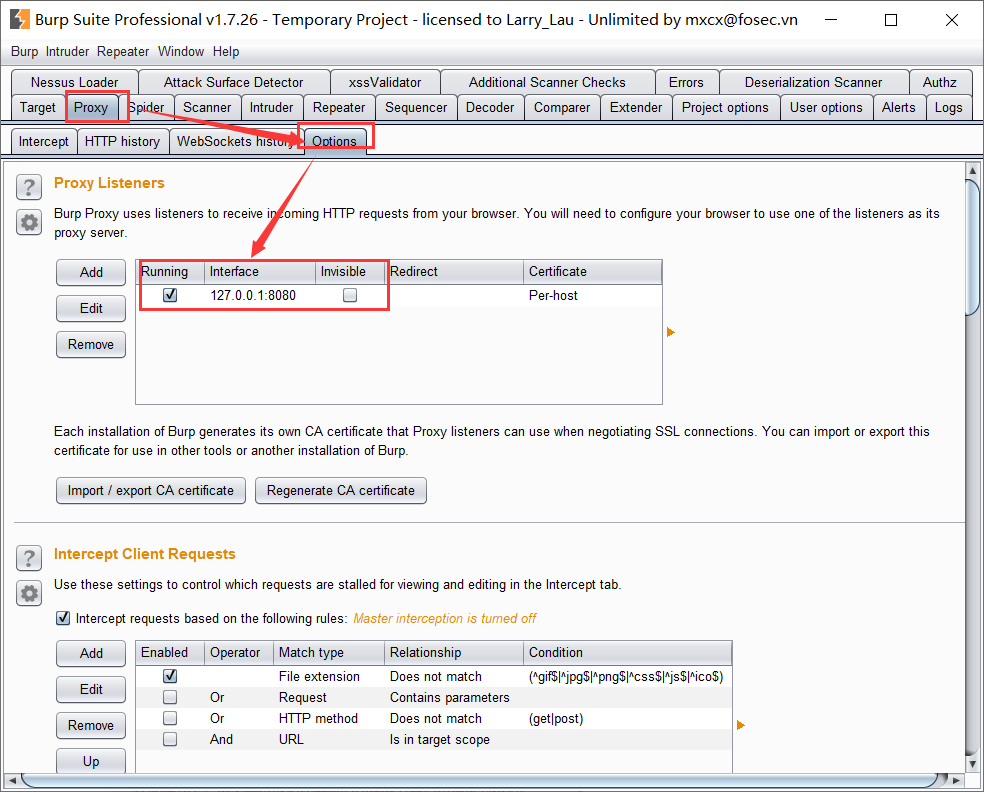This screenshot has height=792, width=984.
Task: Open the Logs tab
Action: click(948, 107)
